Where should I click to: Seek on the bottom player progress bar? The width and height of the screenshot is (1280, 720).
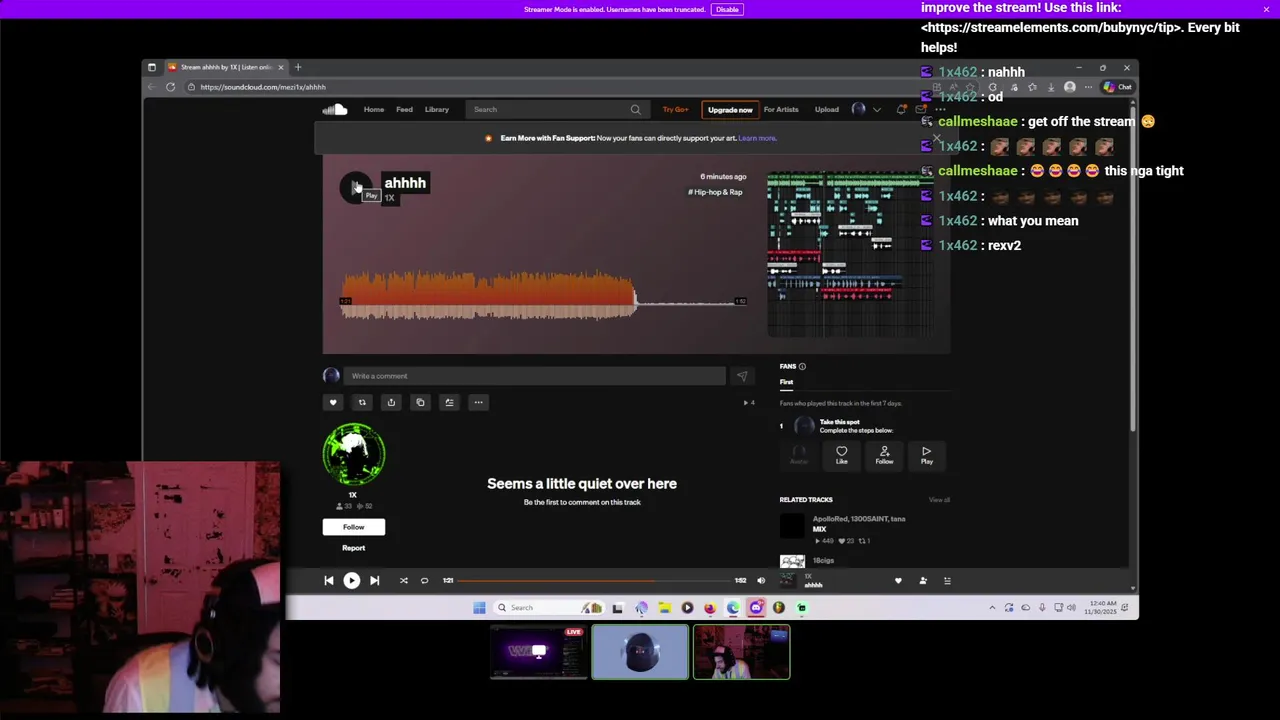pyautogui.click(x=594, y=580)
